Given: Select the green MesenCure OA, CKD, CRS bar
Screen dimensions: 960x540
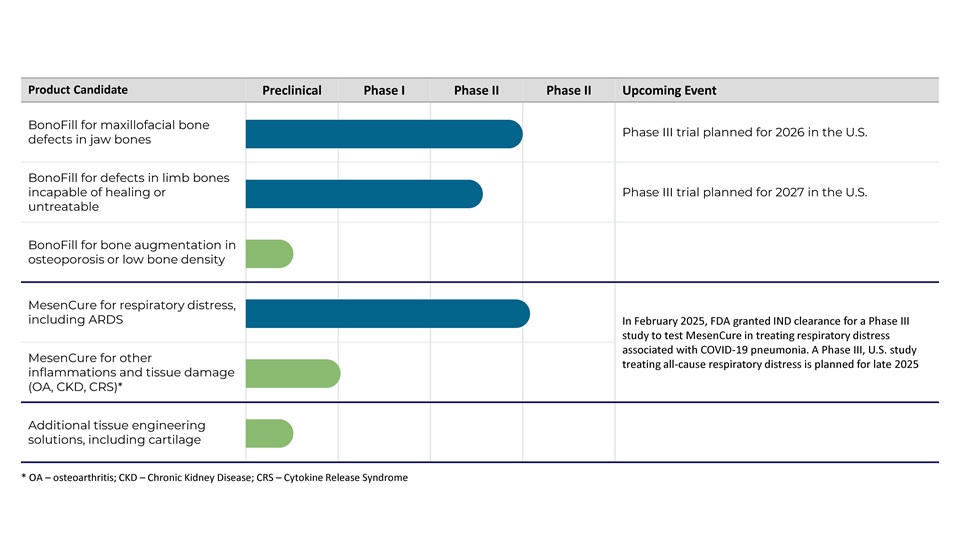Looking at the screenshot, I should click(293, 373).
